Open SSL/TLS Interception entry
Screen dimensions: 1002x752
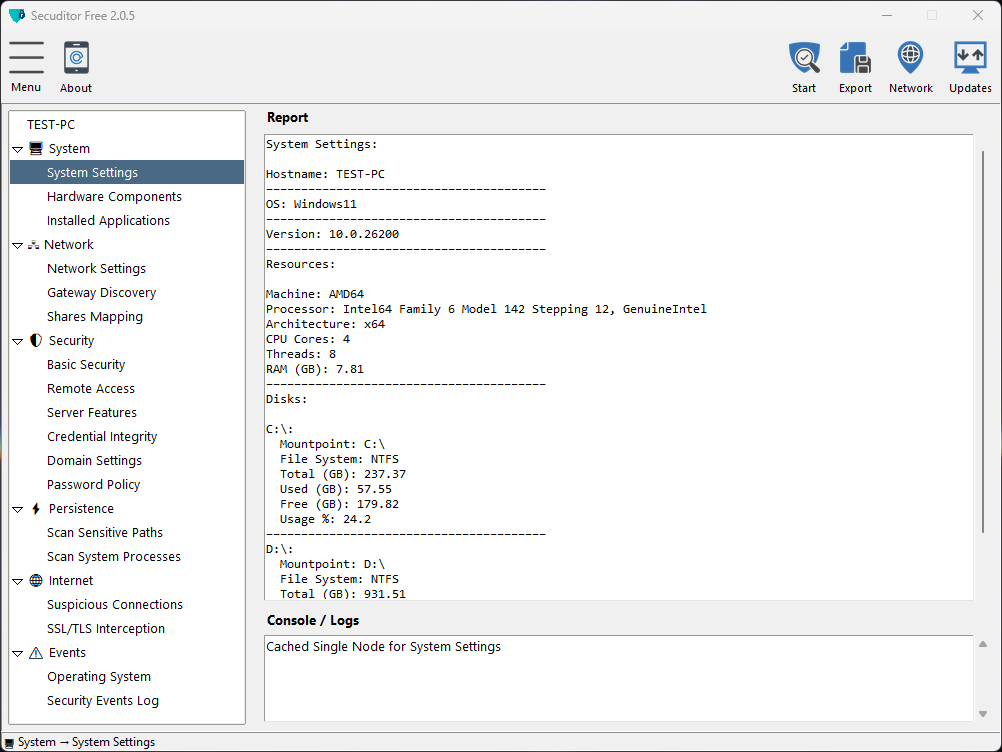click(106, 629)
